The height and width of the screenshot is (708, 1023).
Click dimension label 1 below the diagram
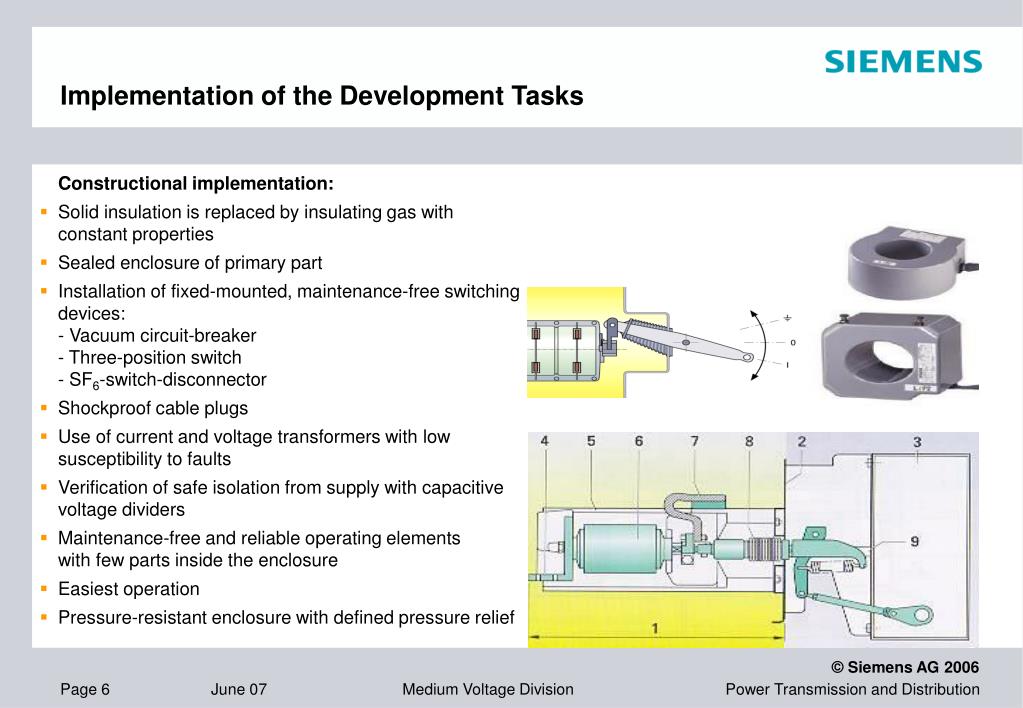[x=654, y=628]
